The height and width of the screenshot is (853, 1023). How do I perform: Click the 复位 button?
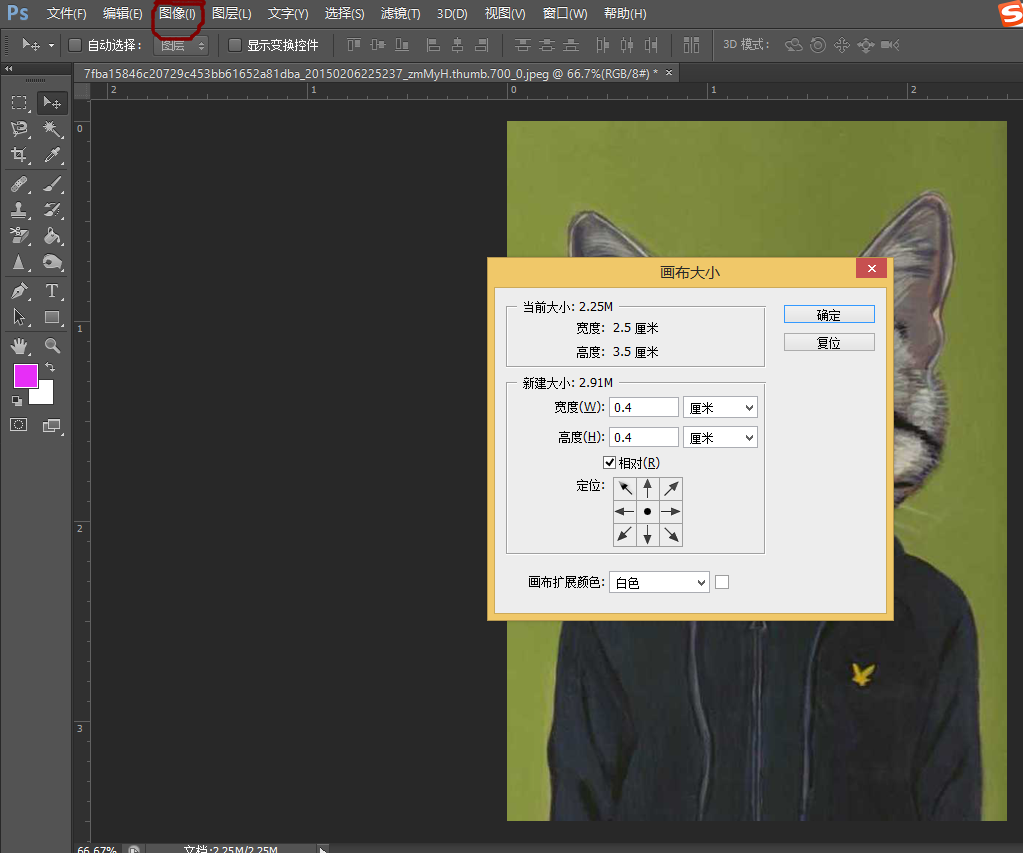click(x=829, y=343)
